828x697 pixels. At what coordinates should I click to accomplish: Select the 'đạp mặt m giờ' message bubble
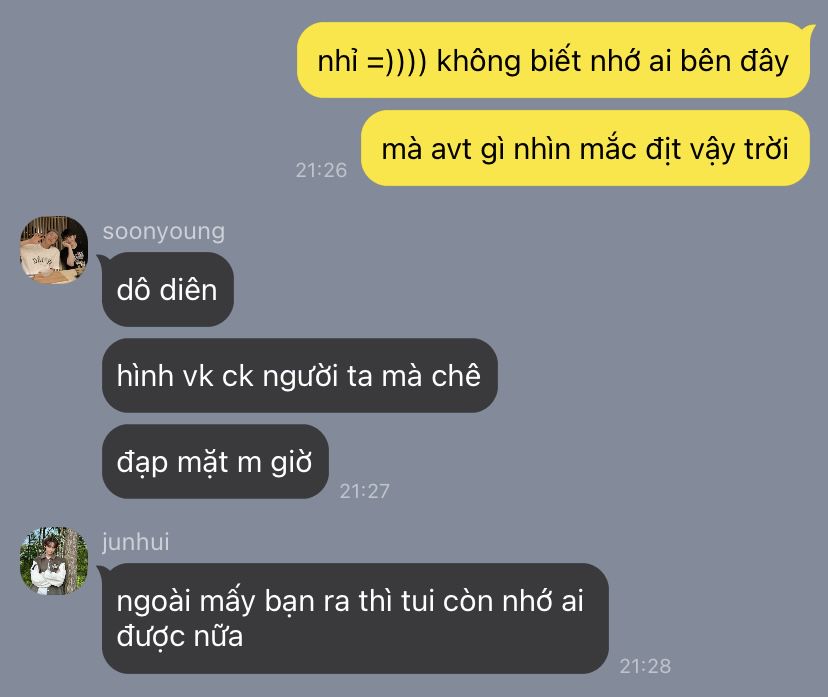coord(215,461)
